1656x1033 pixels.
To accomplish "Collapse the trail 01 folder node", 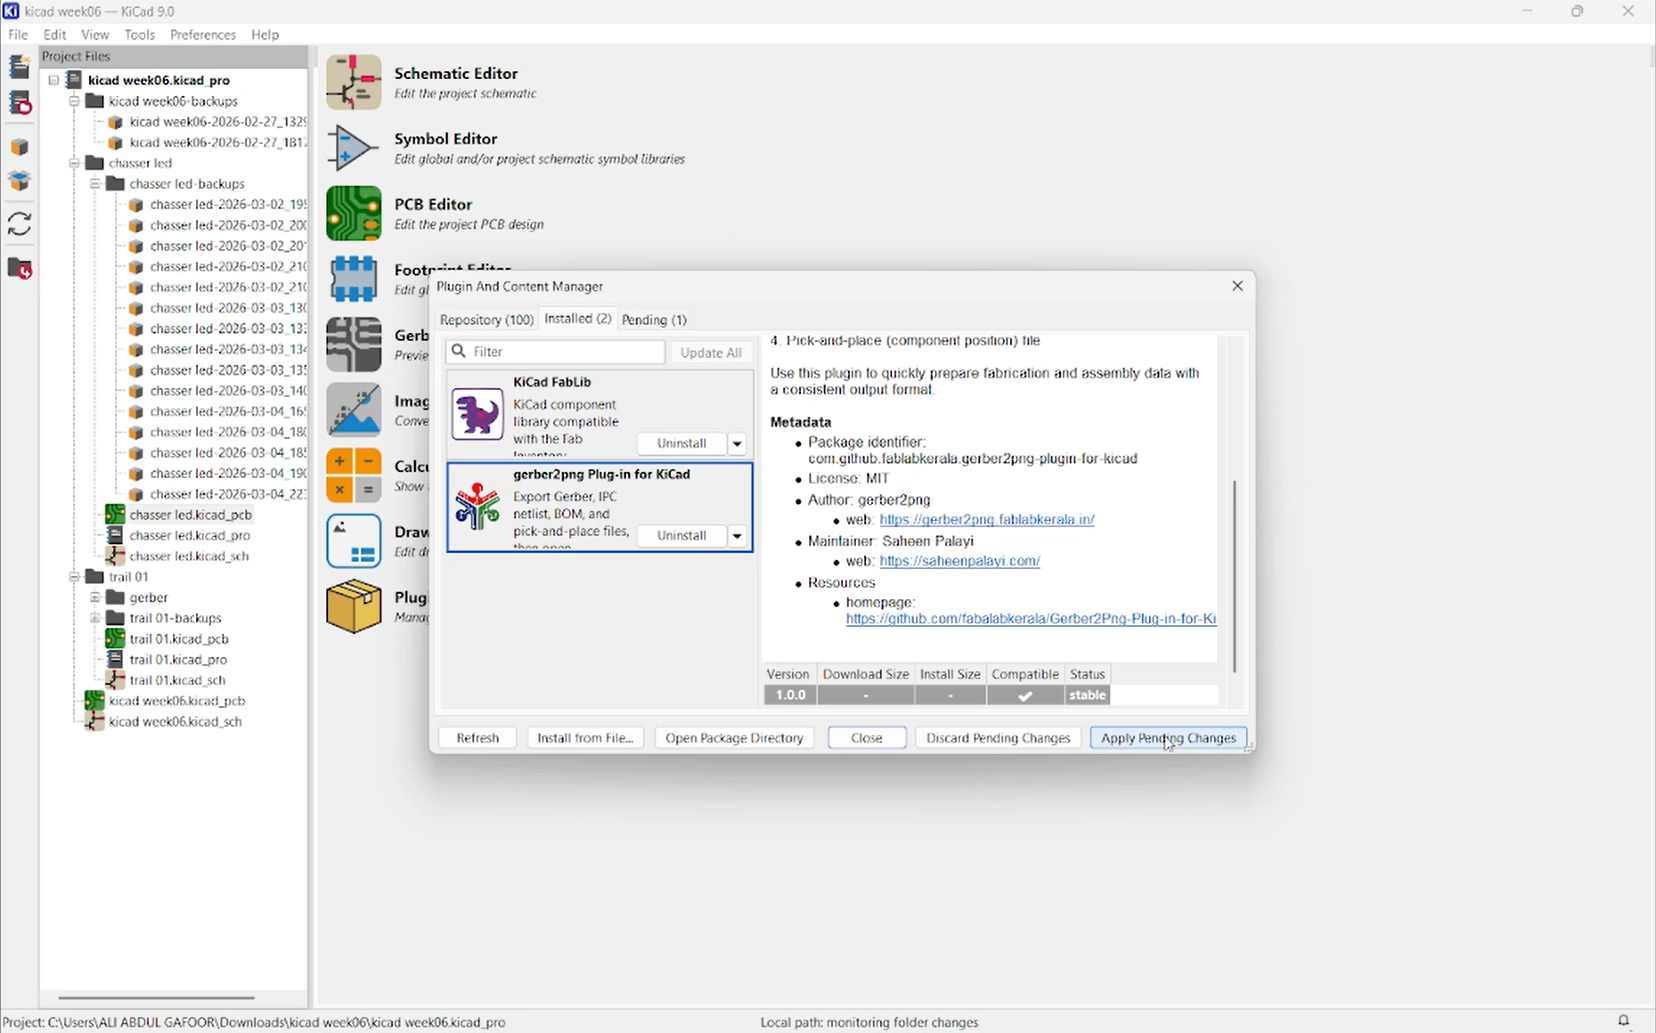I will click(74, 577).
